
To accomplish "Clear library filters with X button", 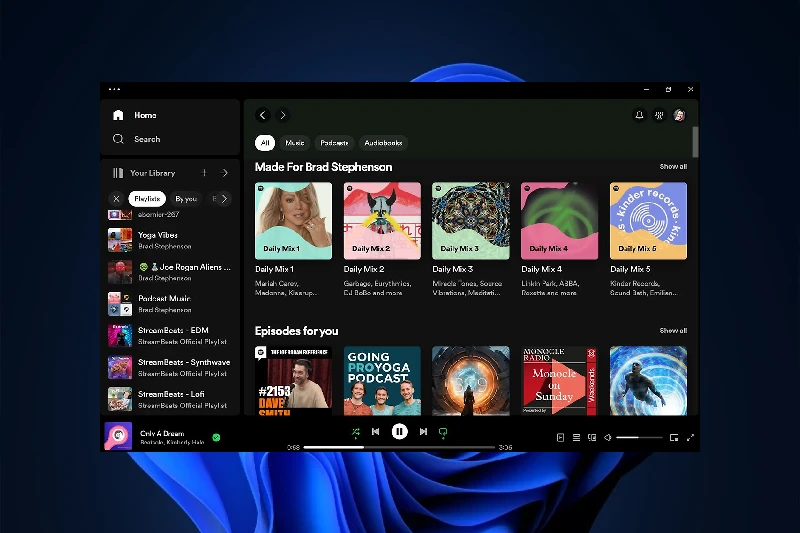I will [x=116, y=199].
